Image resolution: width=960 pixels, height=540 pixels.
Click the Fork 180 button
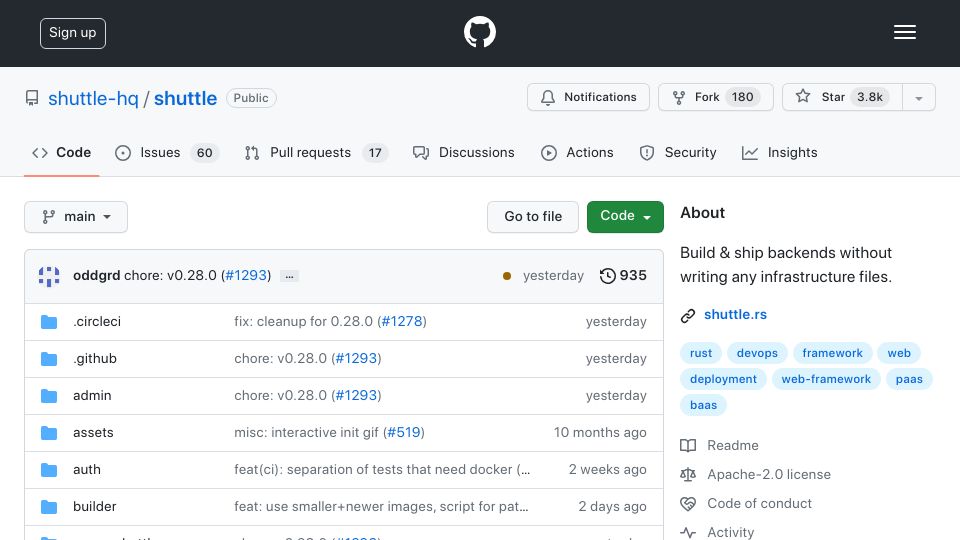point(716,97)
